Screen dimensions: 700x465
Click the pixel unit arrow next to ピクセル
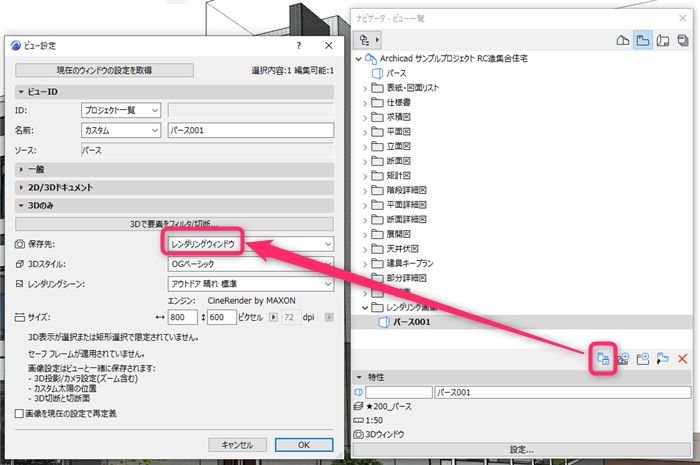[274, 317]
